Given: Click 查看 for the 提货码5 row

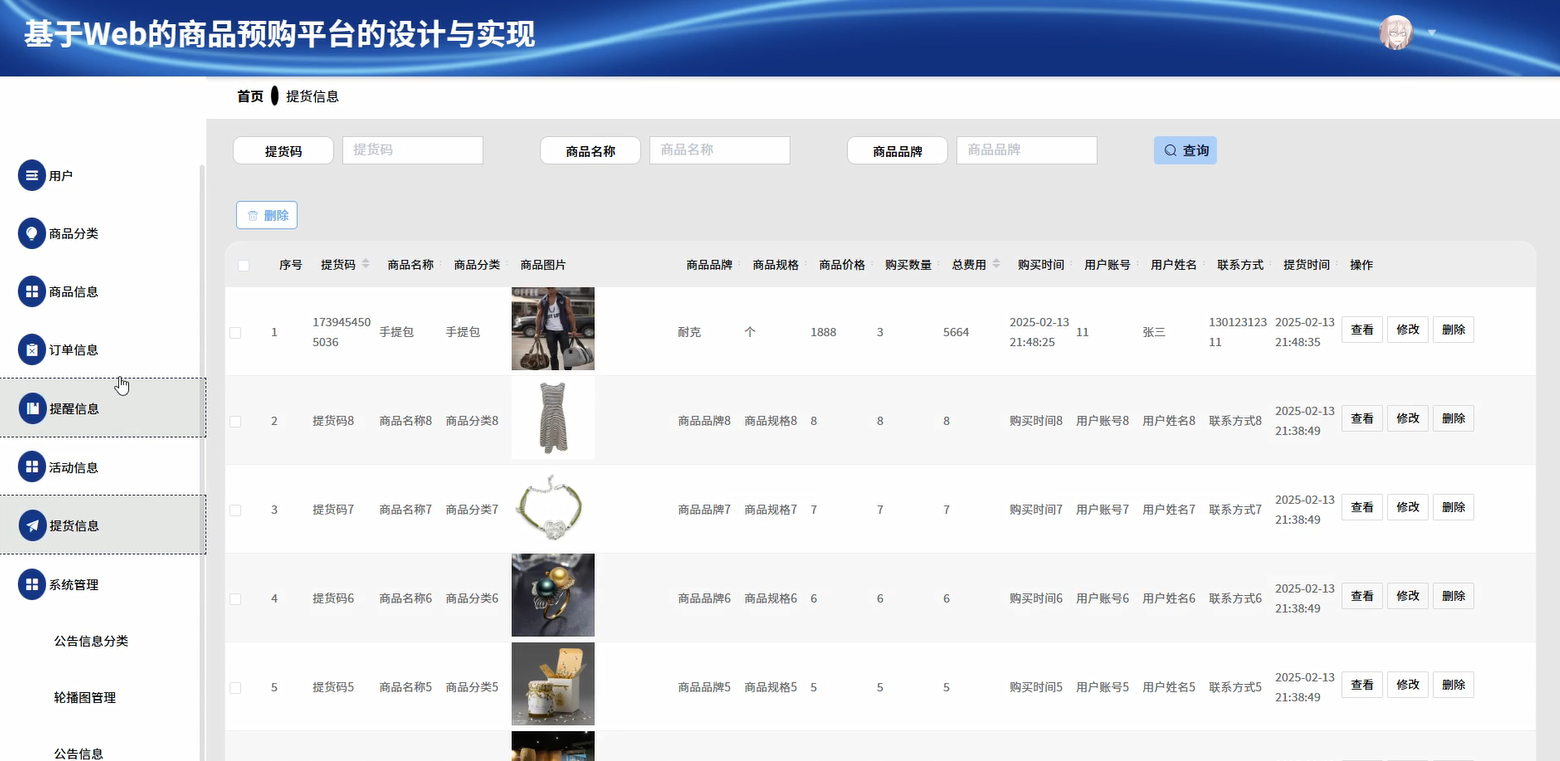Looking at the screenshot, I should tap(1362, 685).
